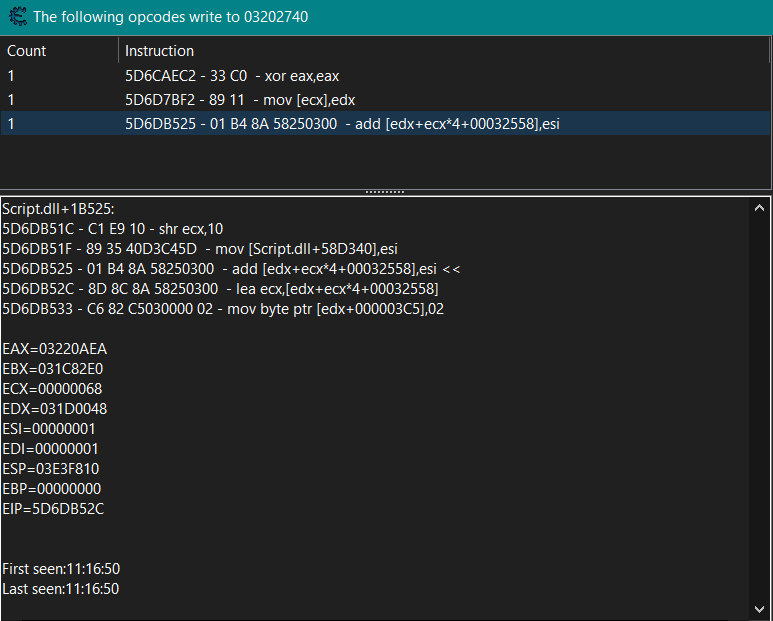Select the add instruction row in the opcode list
Viewport: 773px width, 621px height.
343,123
